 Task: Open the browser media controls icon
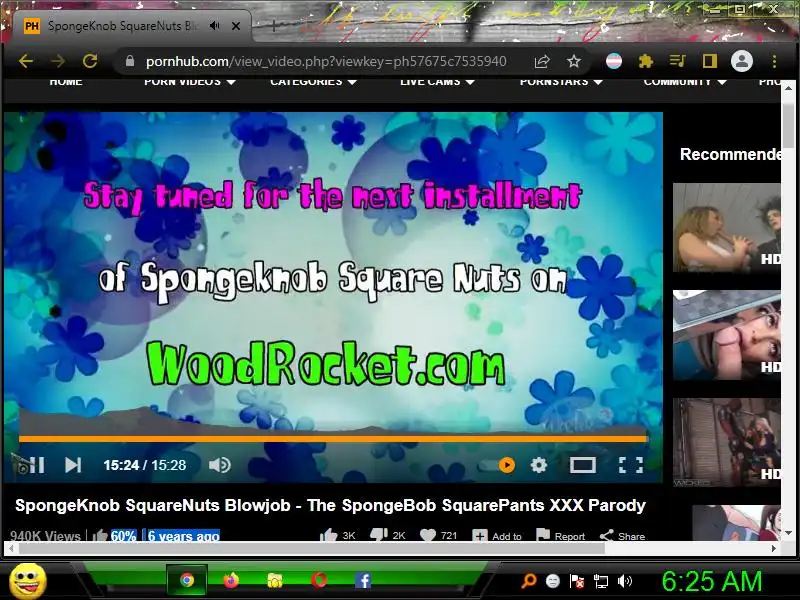click(678, 61)
